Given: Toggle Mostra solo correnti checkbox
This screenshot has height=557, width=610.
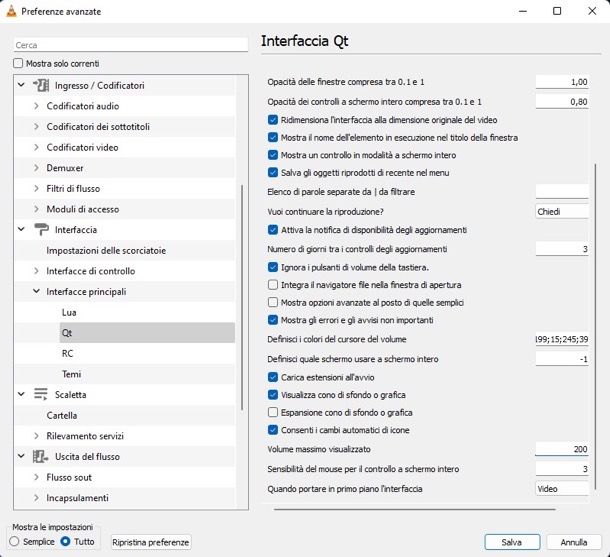Looking at the screenshot, I should pyautogui.click(x=18, y=63).
